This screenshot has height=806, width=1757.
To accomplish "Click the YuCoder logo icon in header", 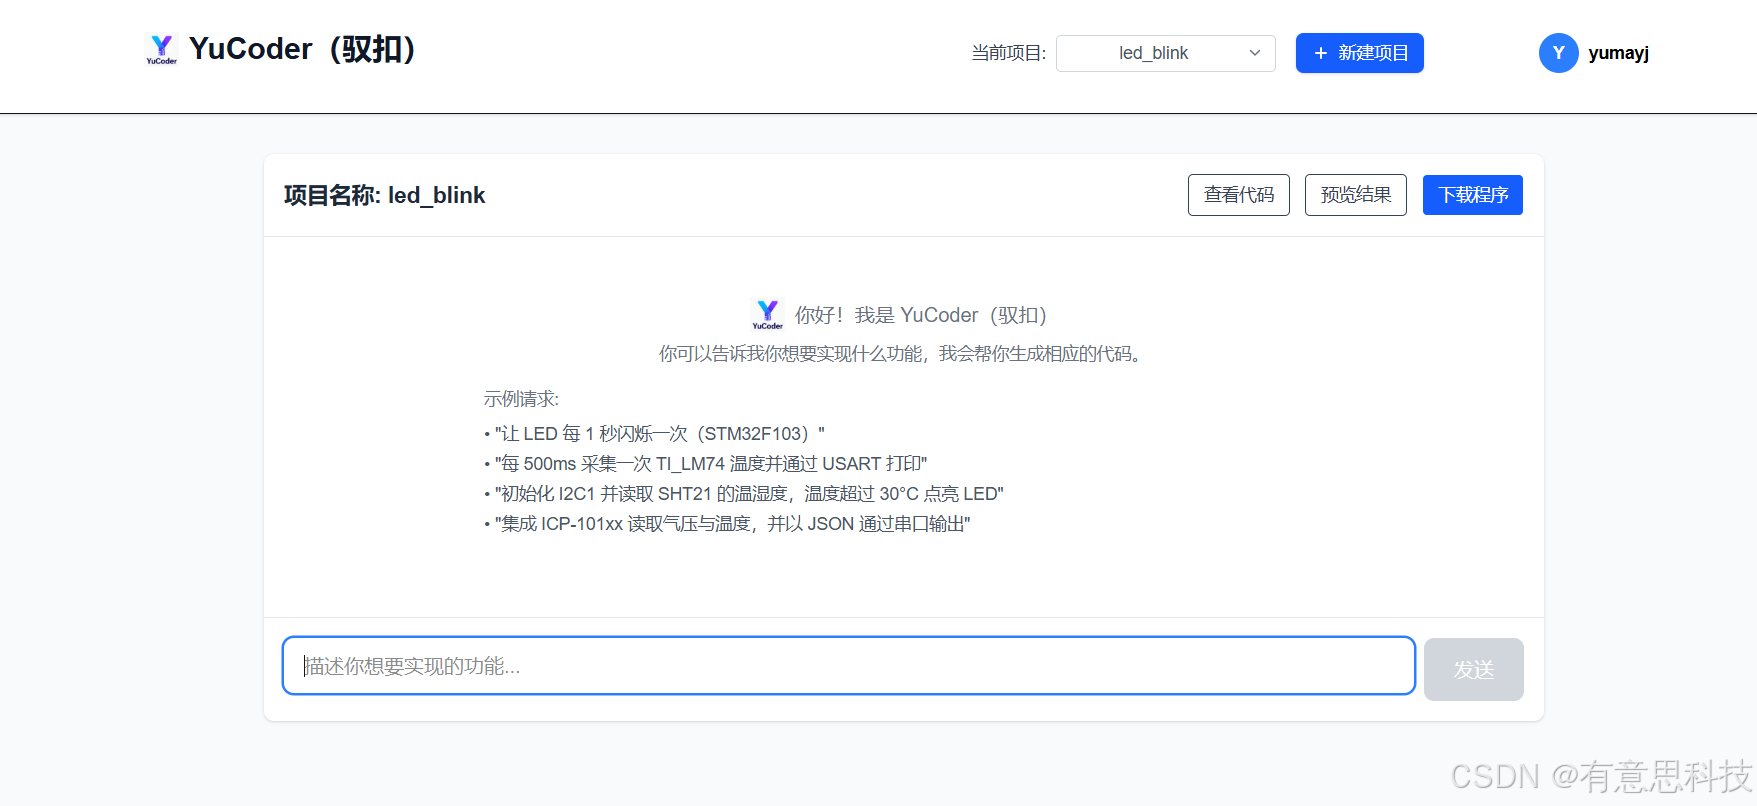I will (161, 49).
